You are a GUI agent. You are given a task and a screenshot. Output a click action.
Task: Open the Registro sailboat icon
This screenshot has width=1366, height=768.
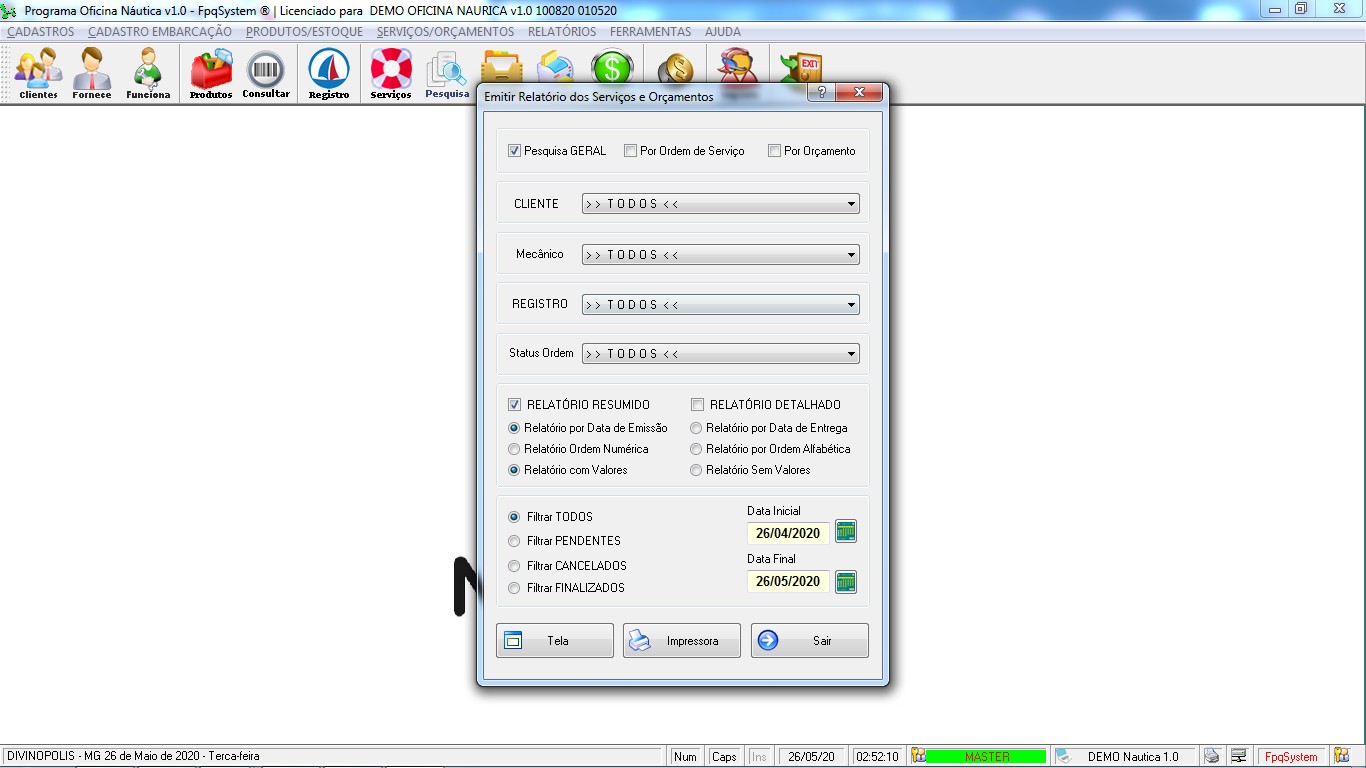pos(329,74)
